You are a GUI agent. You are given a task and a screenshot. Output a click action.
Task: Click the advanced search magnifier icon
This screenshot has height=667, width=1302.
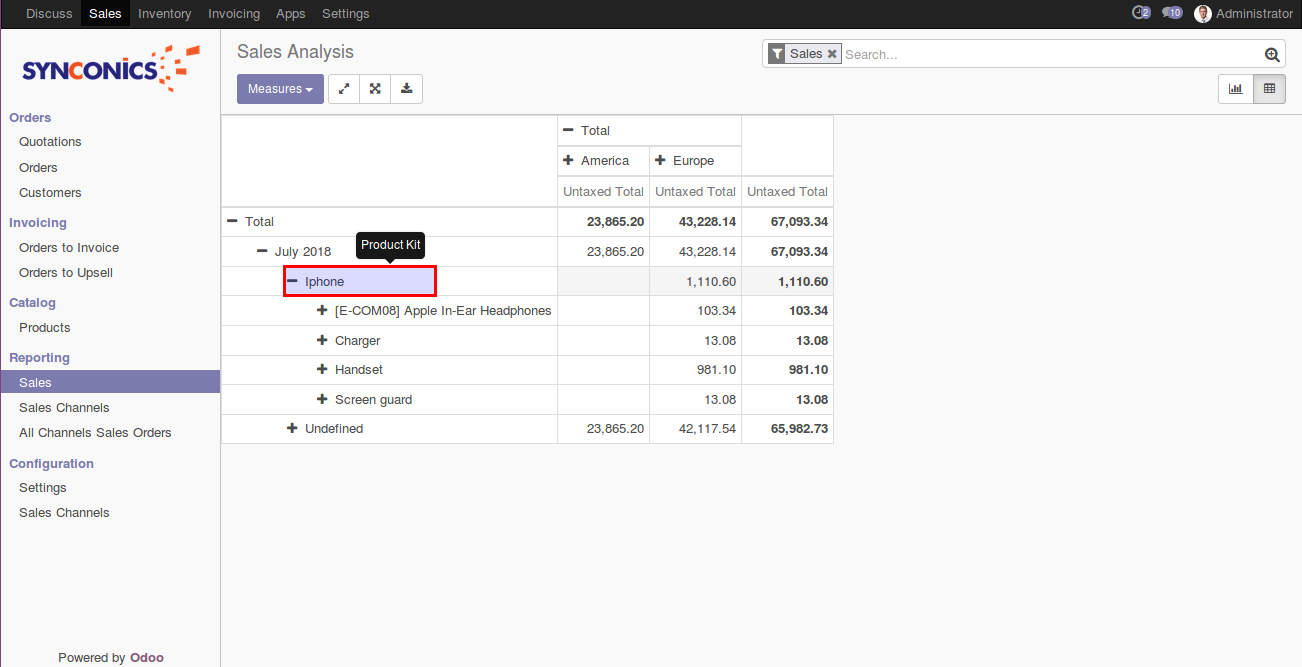coord(1271,55)
